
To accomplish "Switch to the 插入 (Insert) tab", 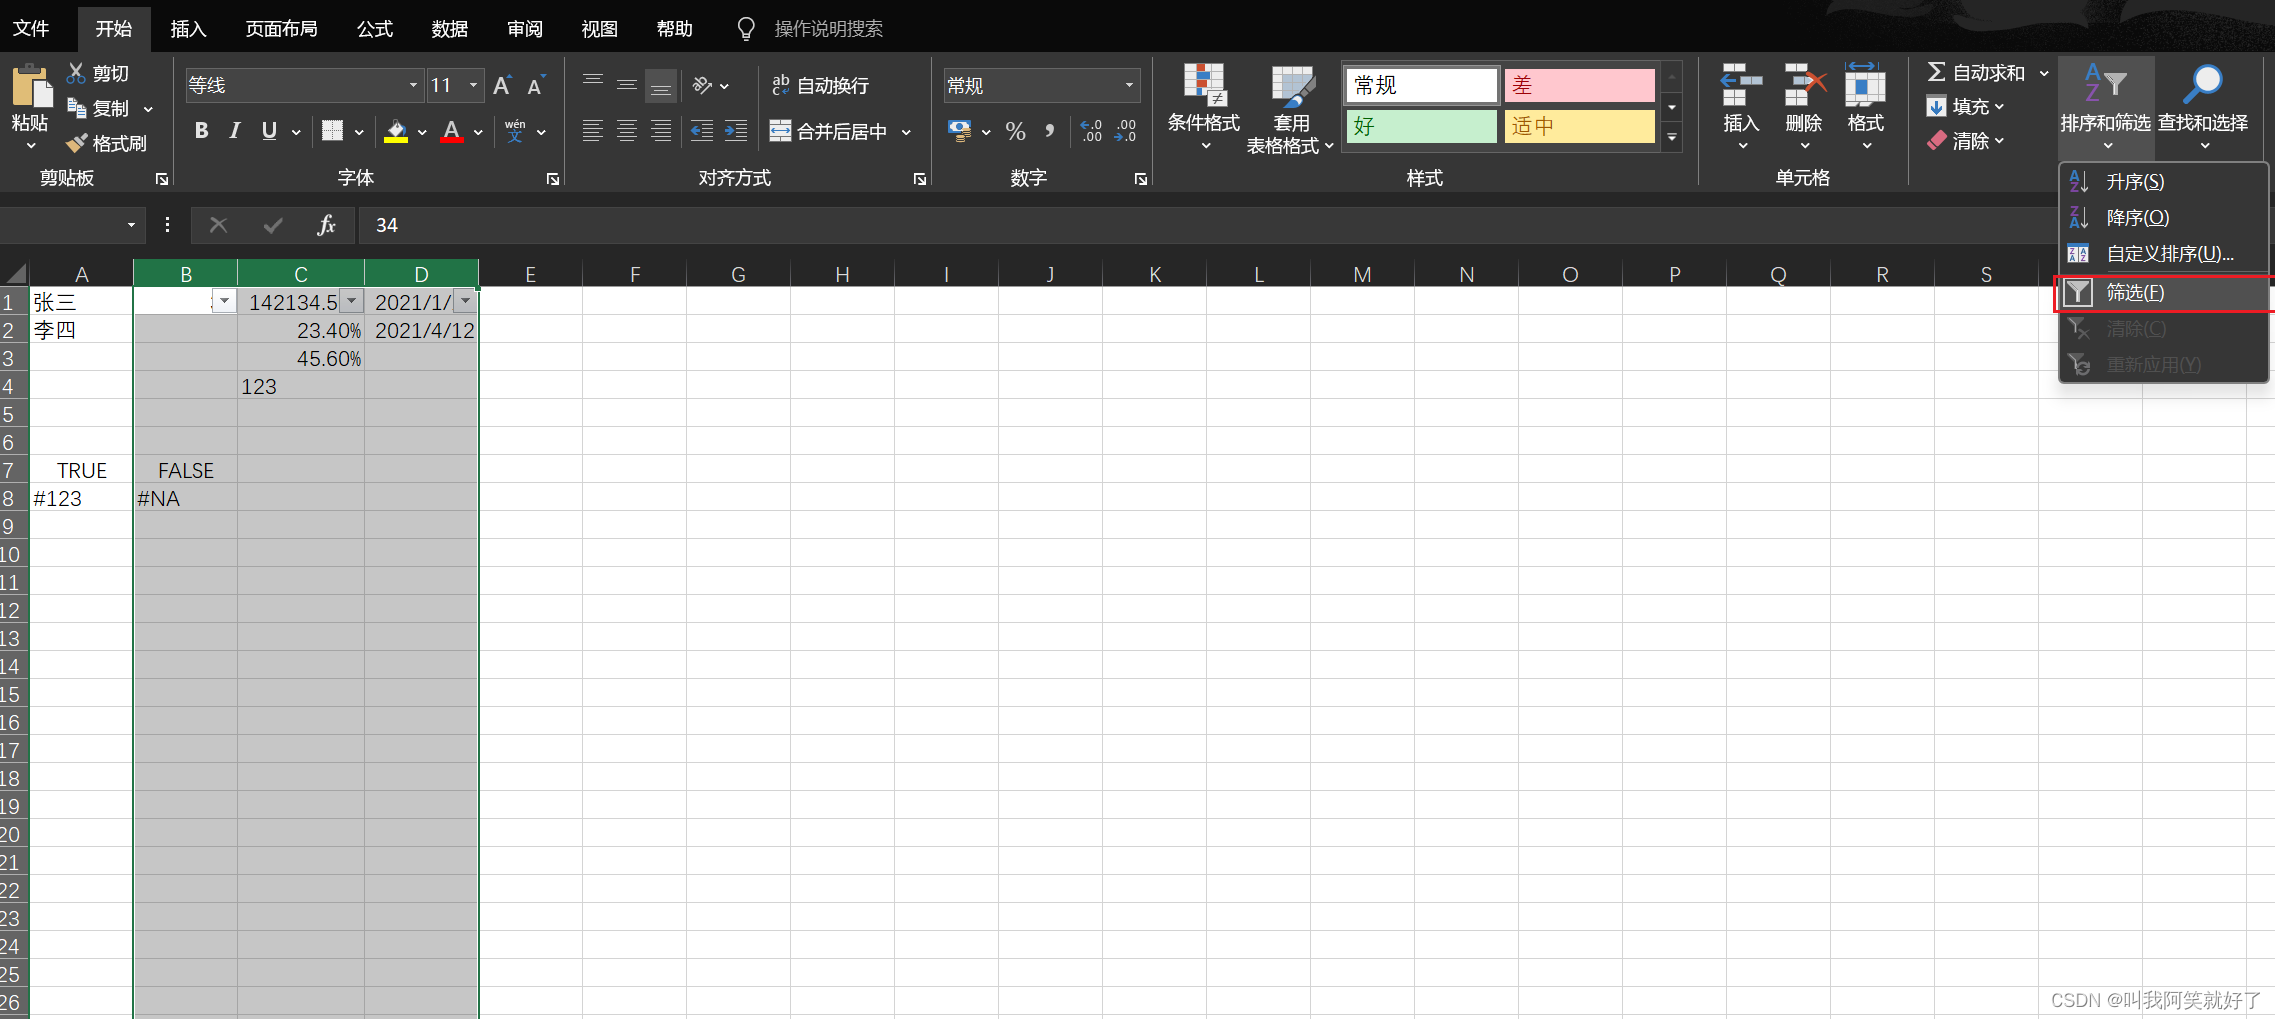I will (188, 28).
